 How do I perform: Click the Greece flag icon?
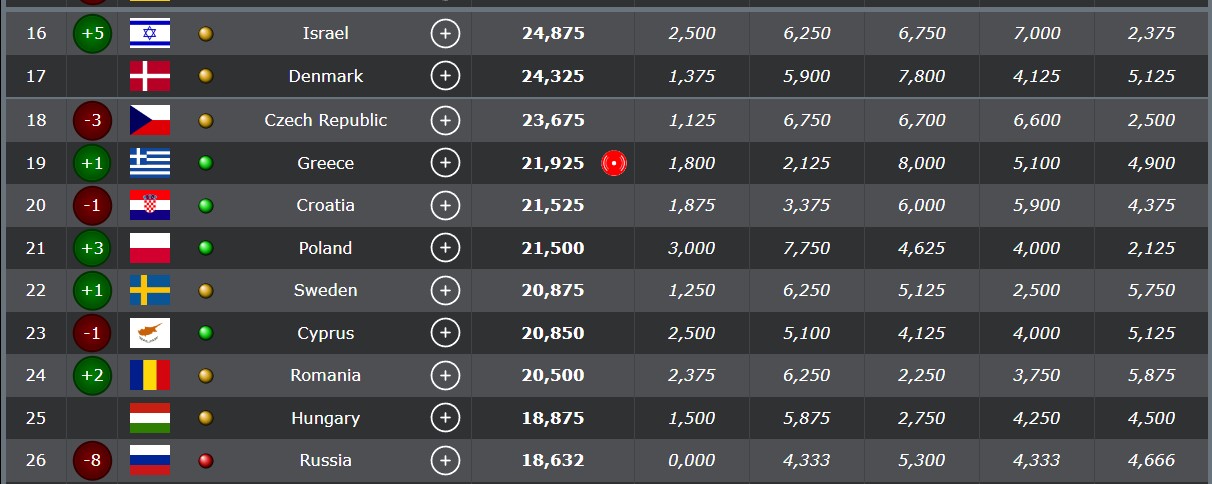point(150,163)
